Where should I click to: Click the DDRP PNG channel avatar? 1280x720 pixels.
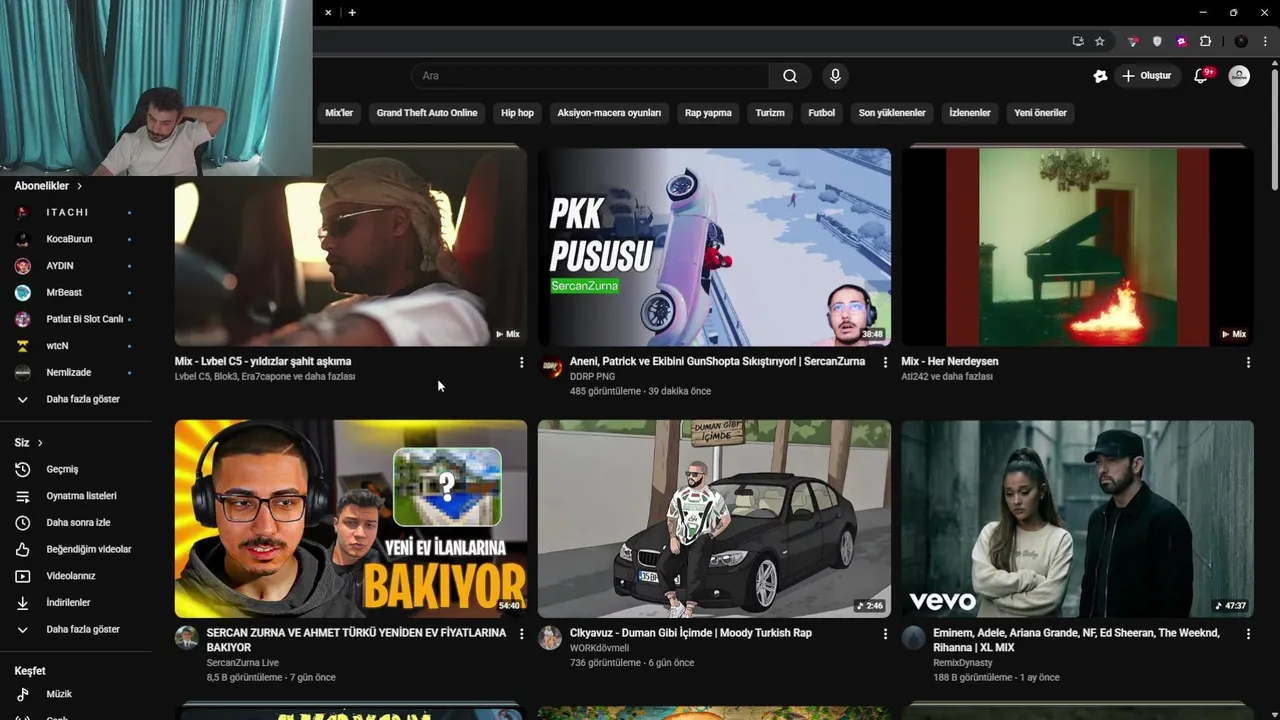coord(551,367)
